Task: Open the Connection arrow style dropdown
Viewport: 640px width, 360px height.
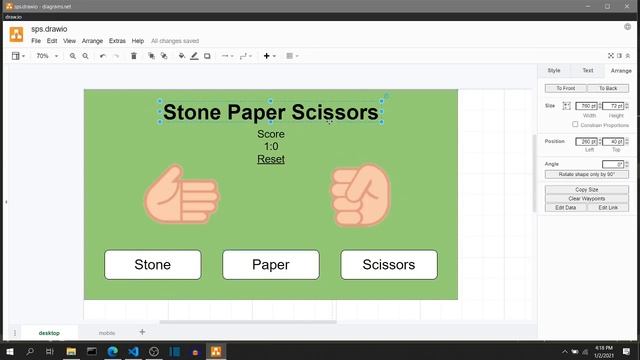Action: [x=227, y=56]
